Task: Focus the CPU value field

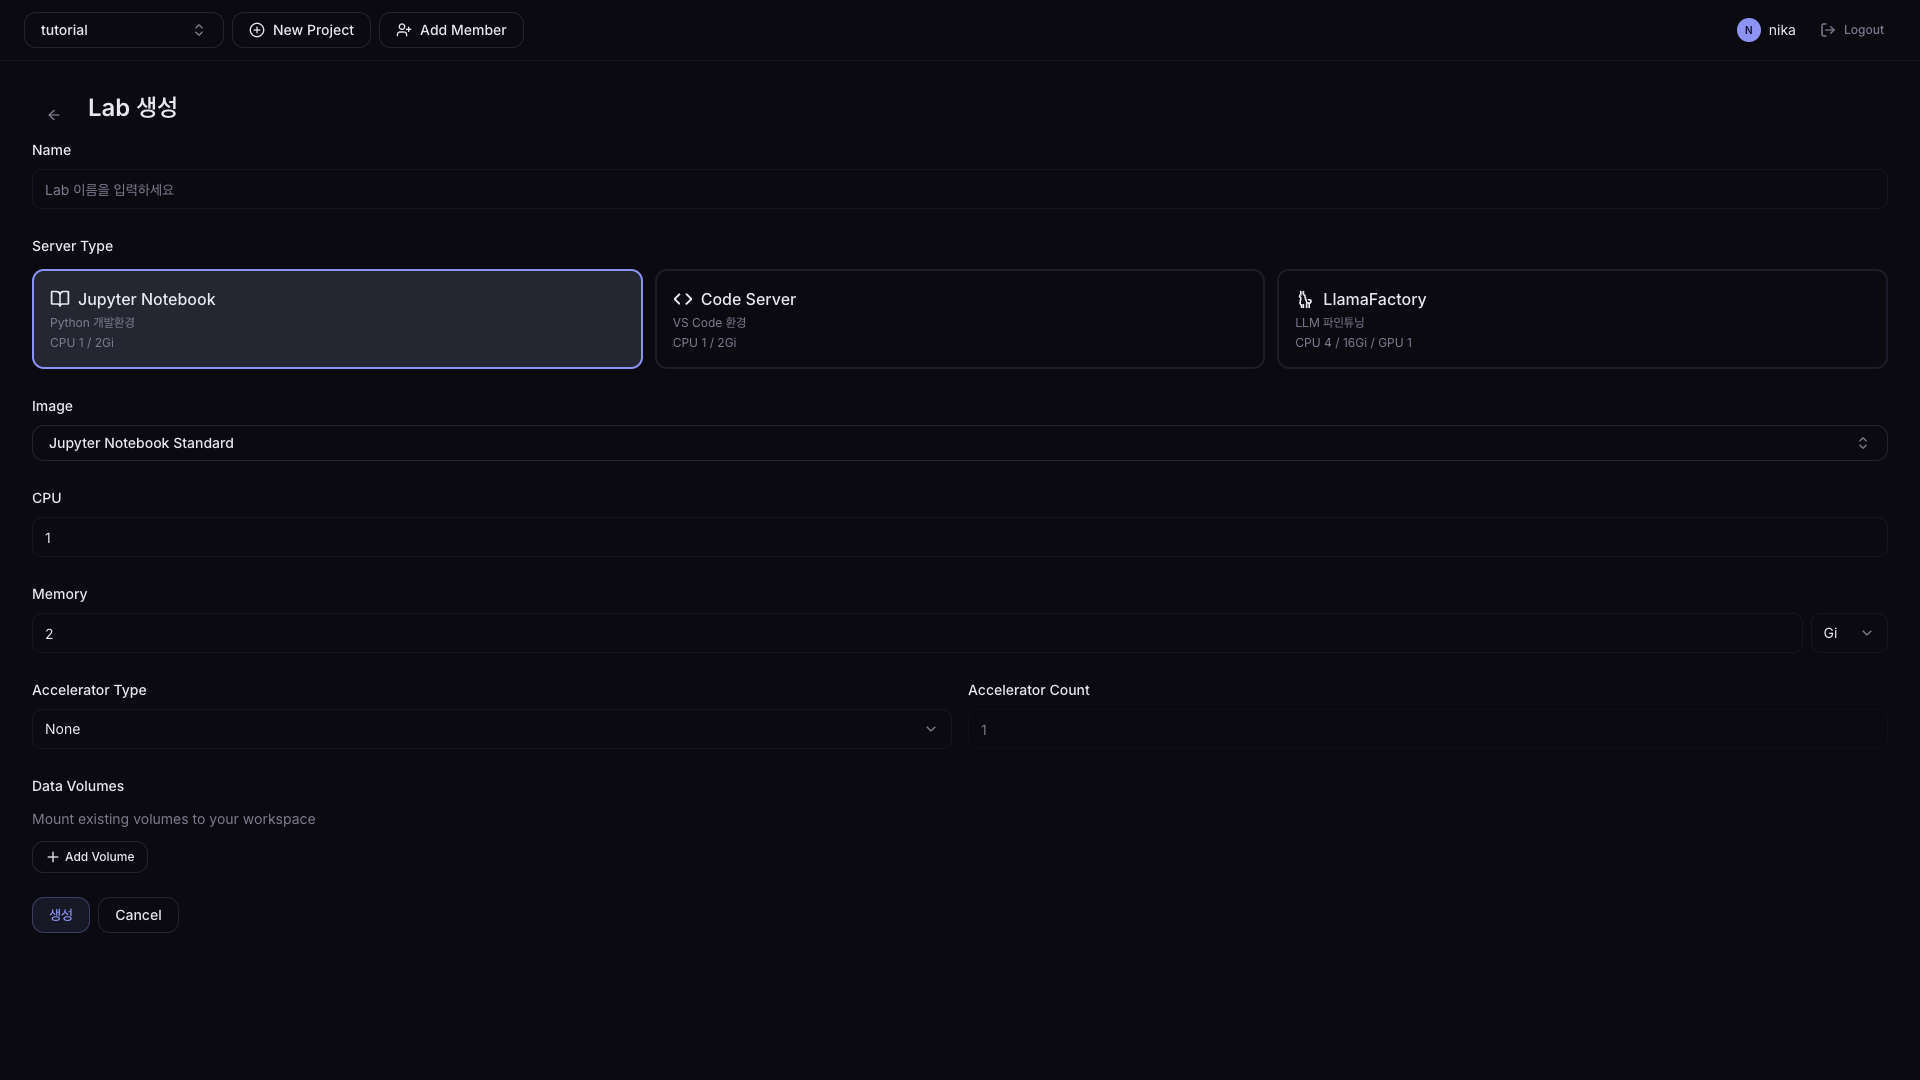Action: [x=960, y=537]
